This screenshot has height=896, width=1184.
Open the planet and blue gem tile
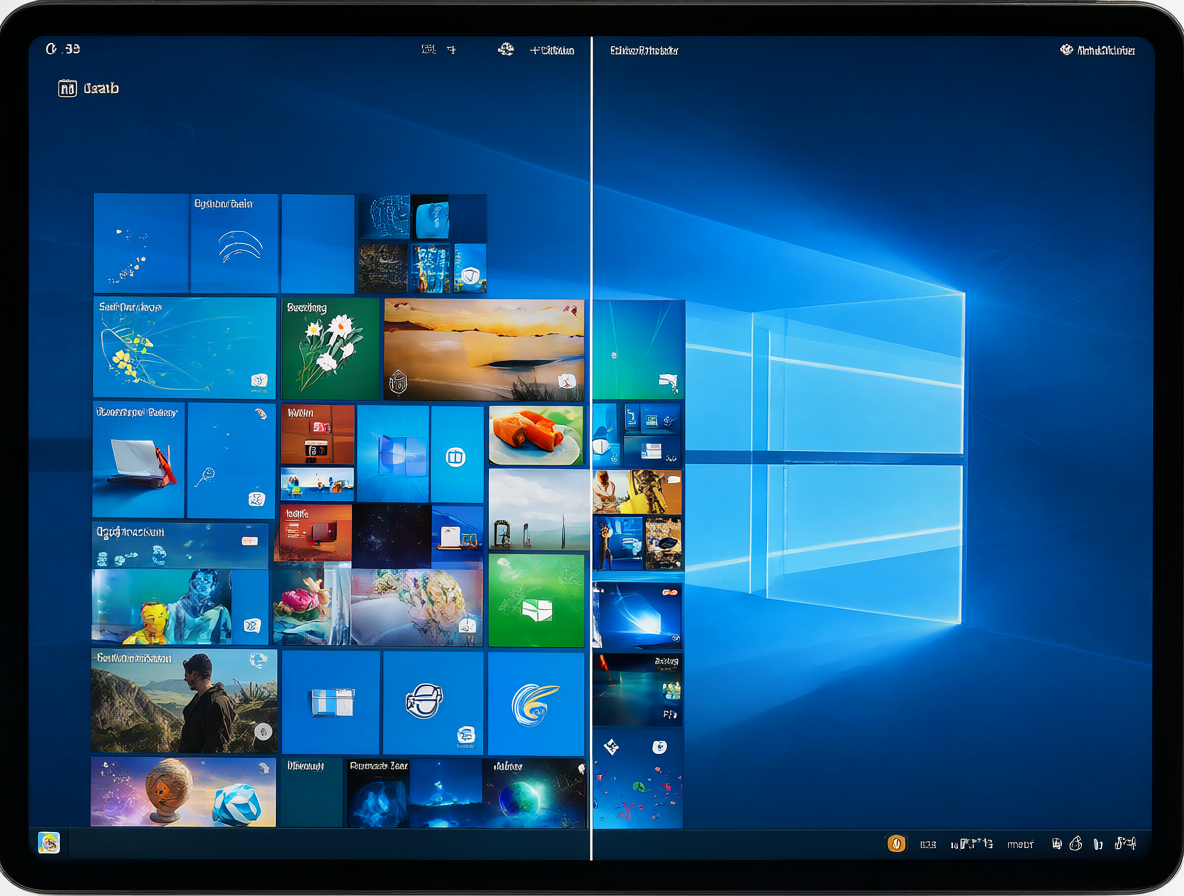coord(183,792)
